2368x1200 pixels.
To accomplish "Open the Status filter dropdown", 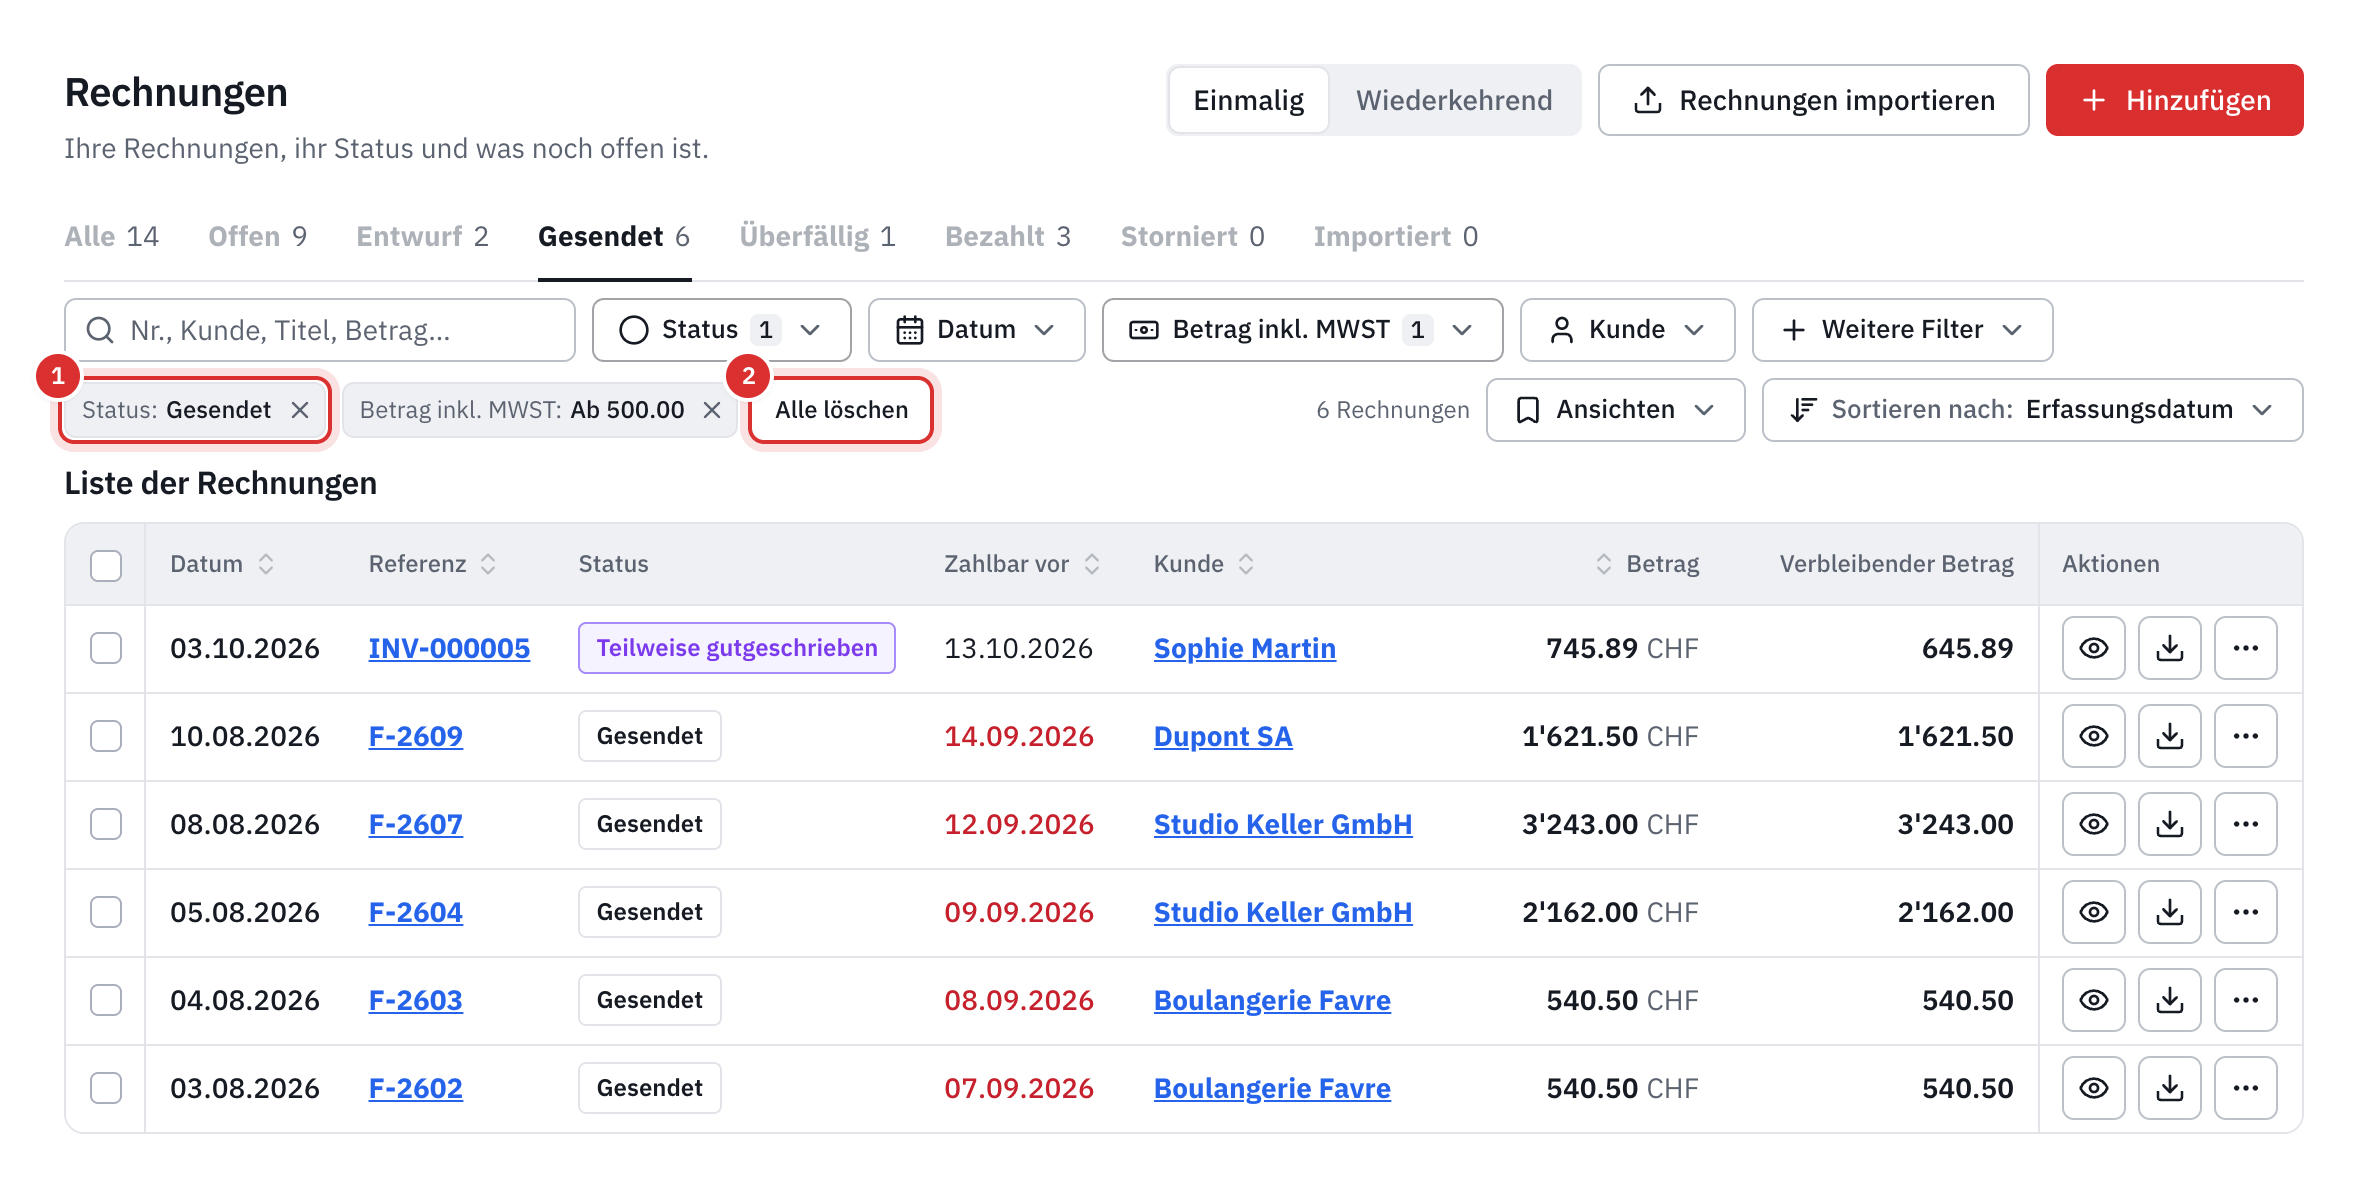I will point(721,330).
